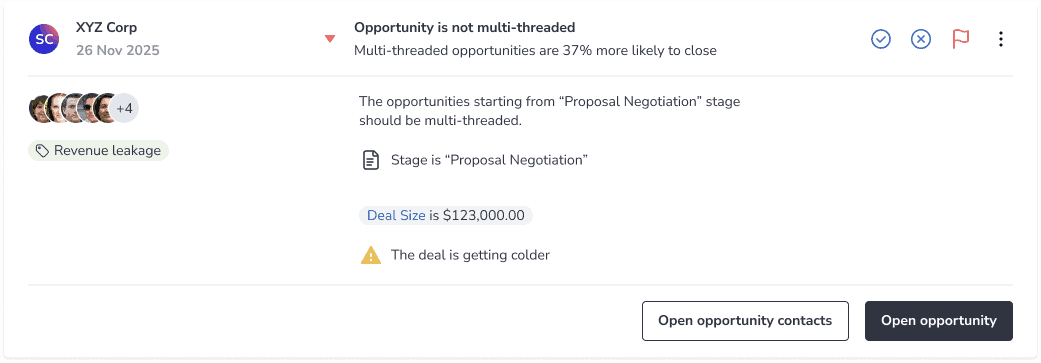Click the document icon beside the stage condition
The image size is (1041, 363).
tap(370, 160)
